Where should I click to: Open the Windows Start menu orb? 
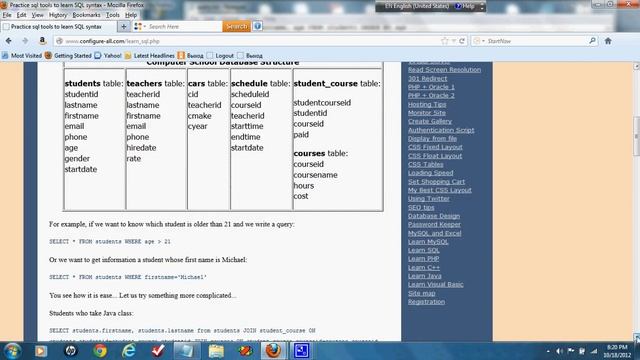click(x=12, y=351)
